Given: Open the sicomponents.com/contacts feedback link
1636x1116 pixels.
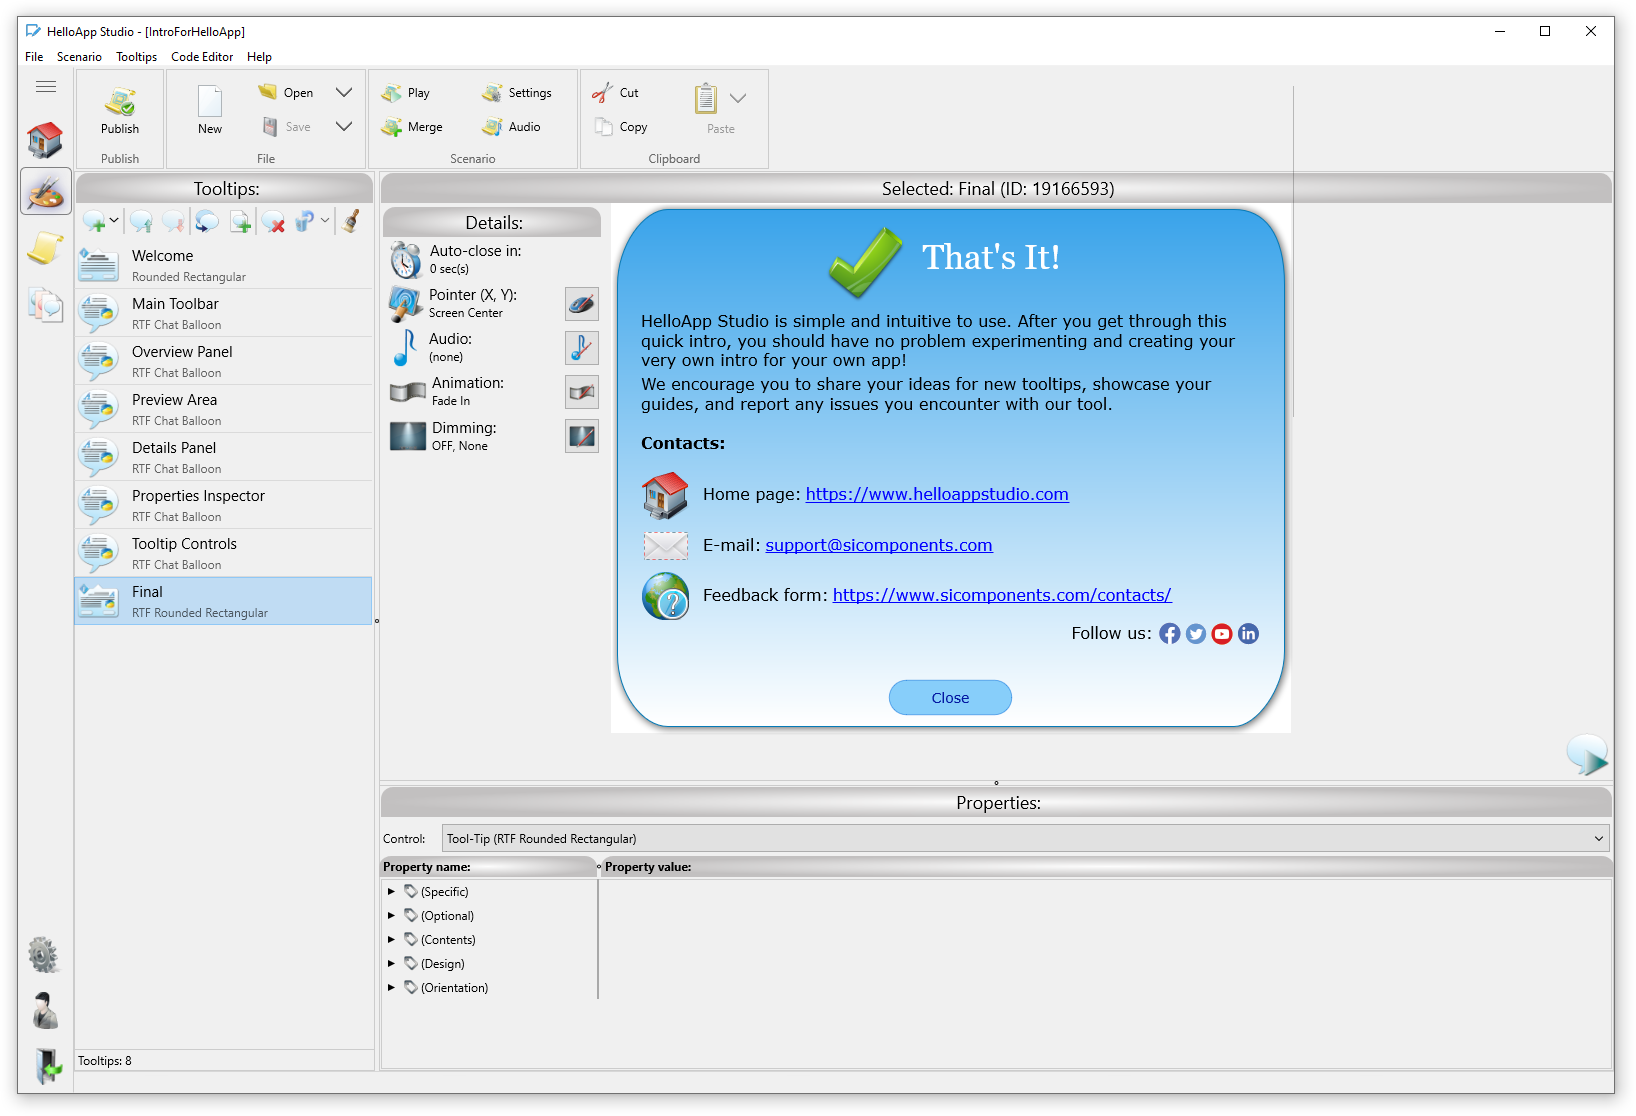Looking at the screenshot, I should point(1002,595).
